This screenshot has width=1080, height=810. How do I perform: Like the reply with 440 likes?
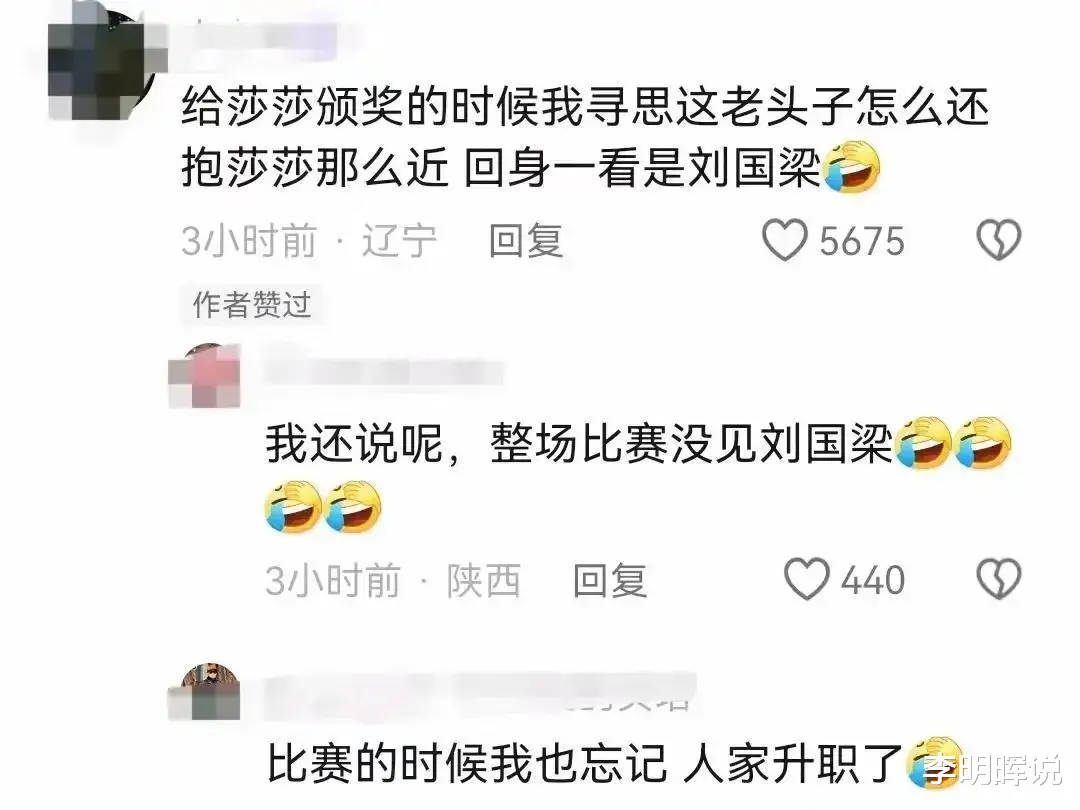click(x=807, y=579)
